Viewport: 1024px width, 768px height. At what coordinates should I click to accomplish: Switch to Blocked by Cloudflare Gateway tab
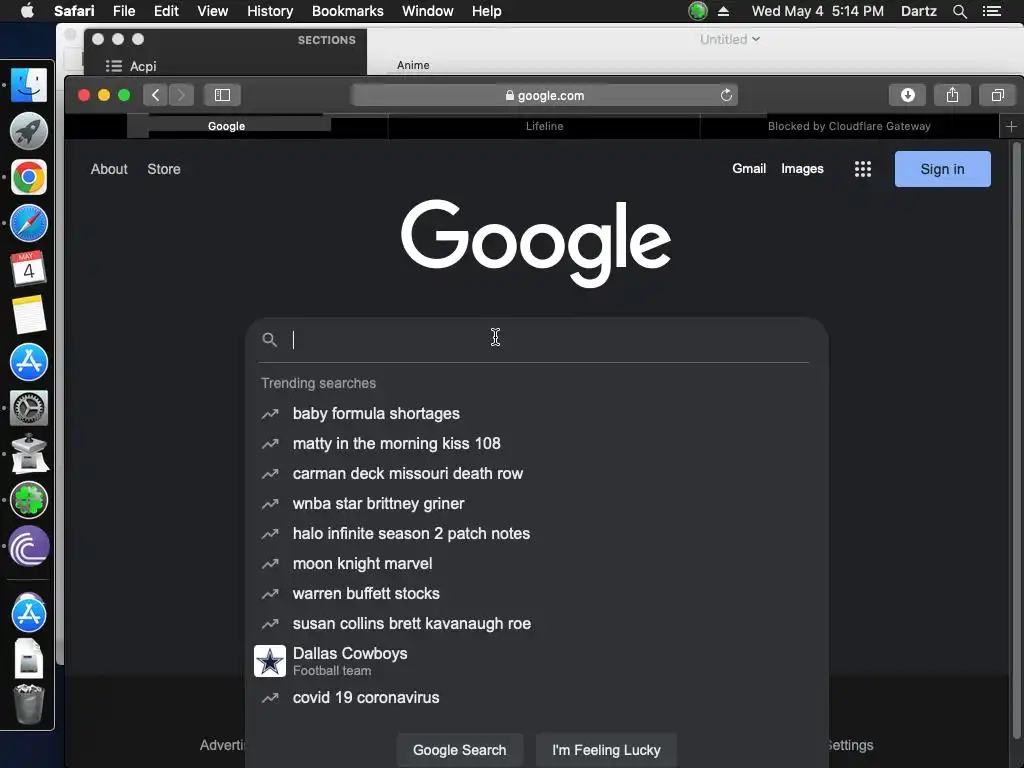pos(849,126)
